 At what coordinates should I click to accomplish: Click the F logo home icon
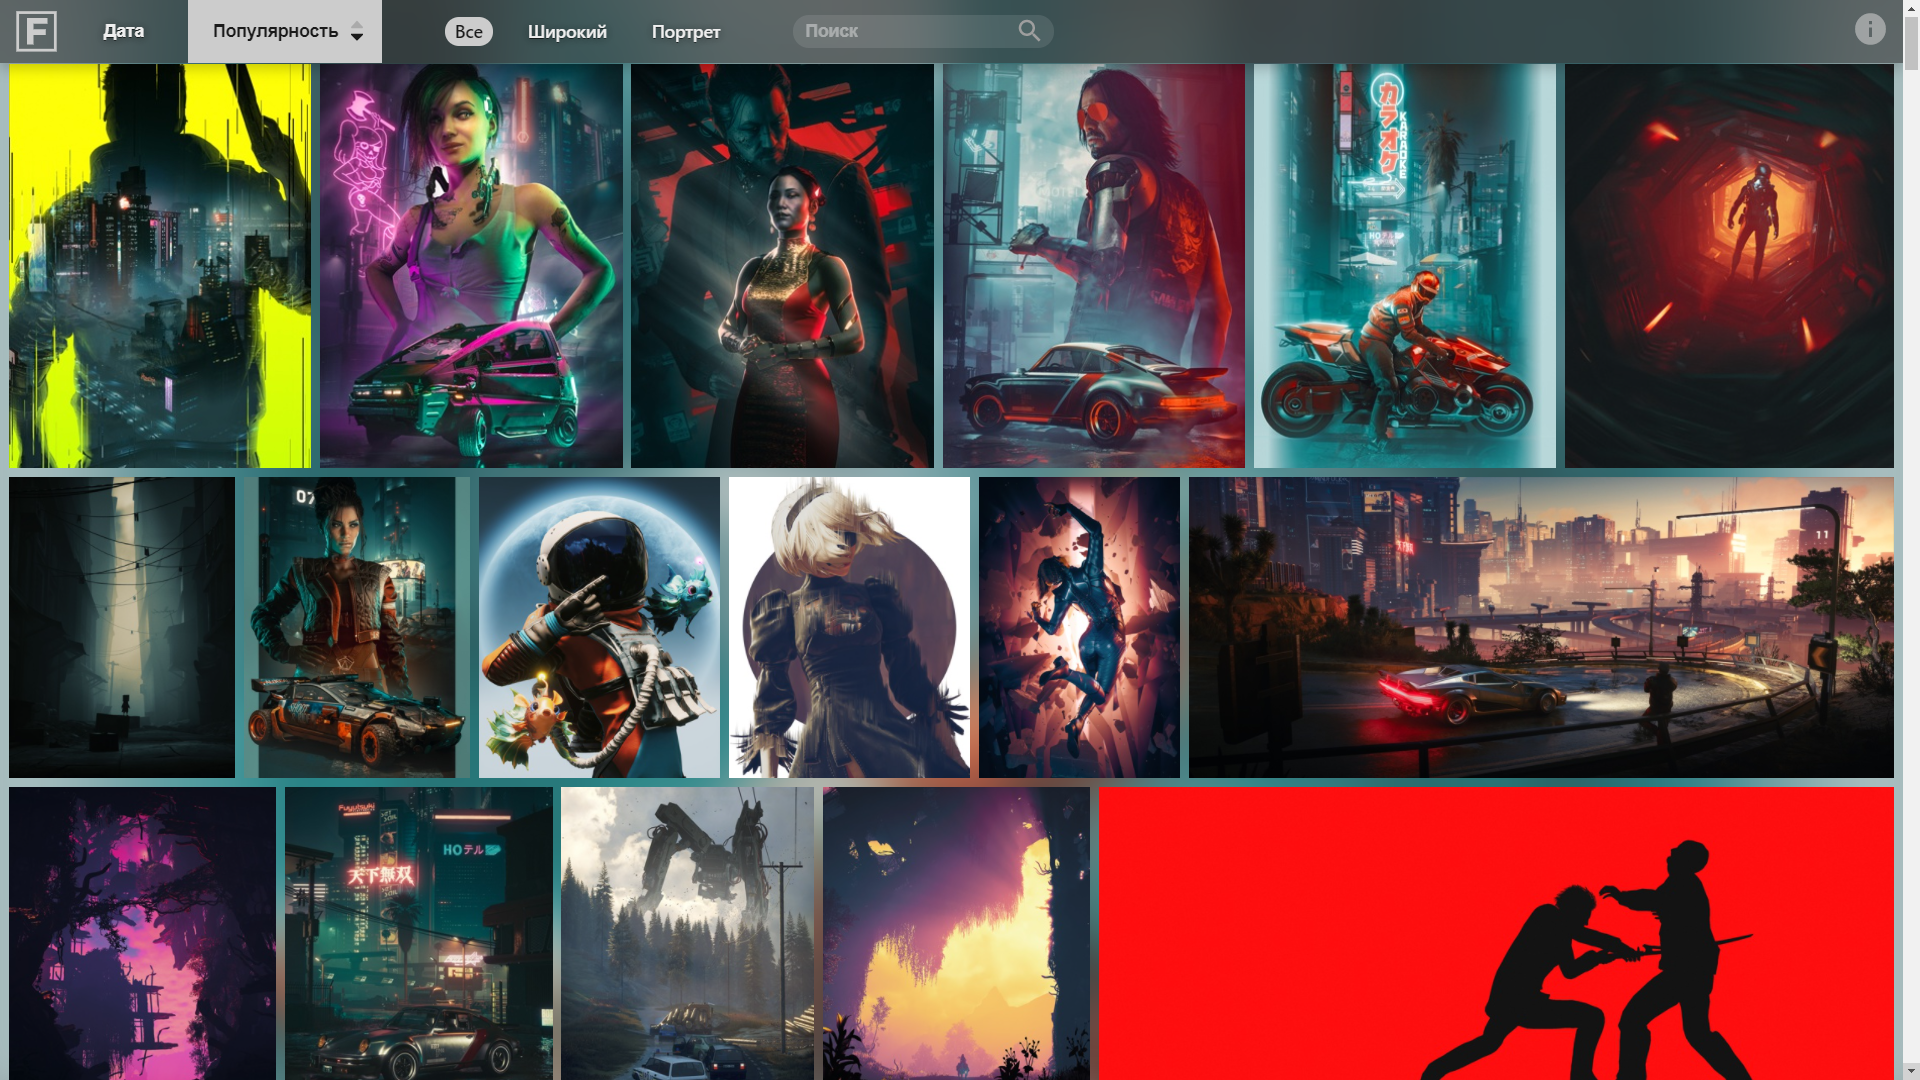pos(36,31)
